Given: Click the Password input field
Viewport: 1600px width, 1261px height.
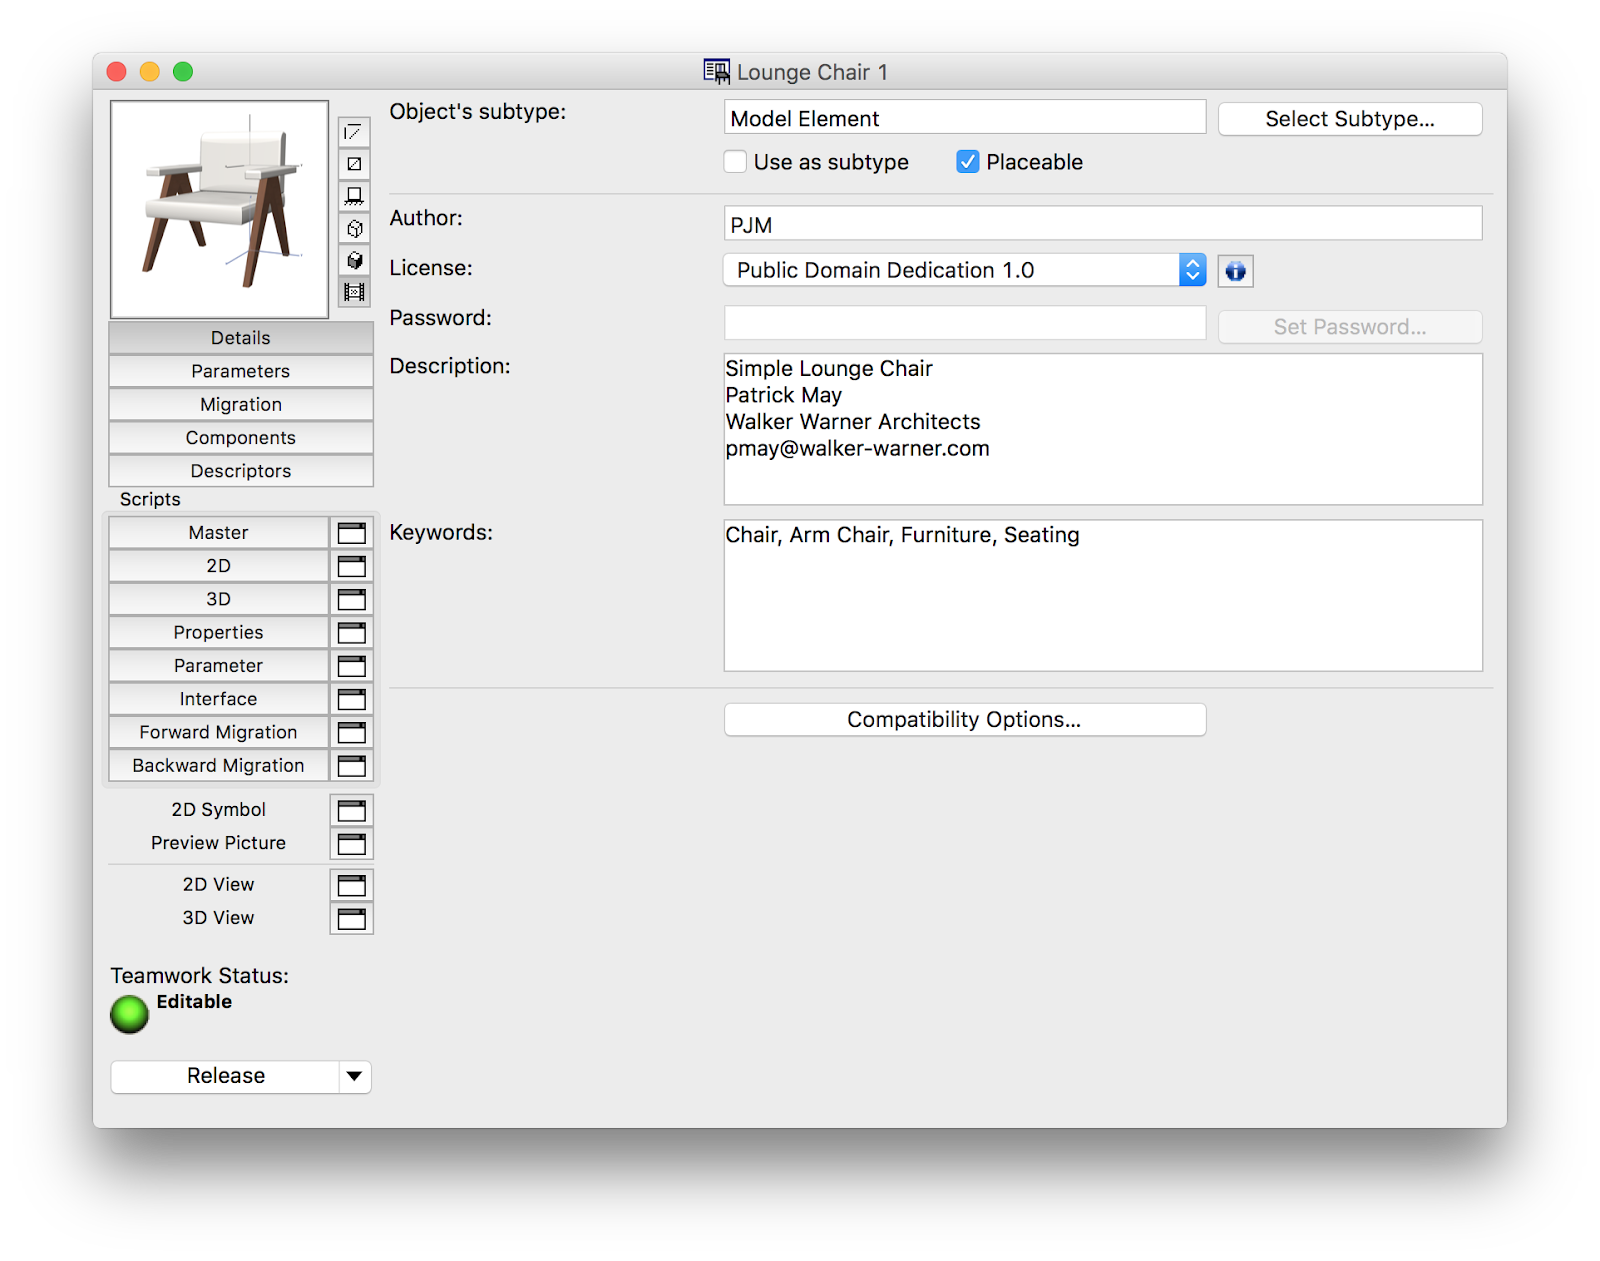Looking at the screenshot, I should [x=965, y=323].
